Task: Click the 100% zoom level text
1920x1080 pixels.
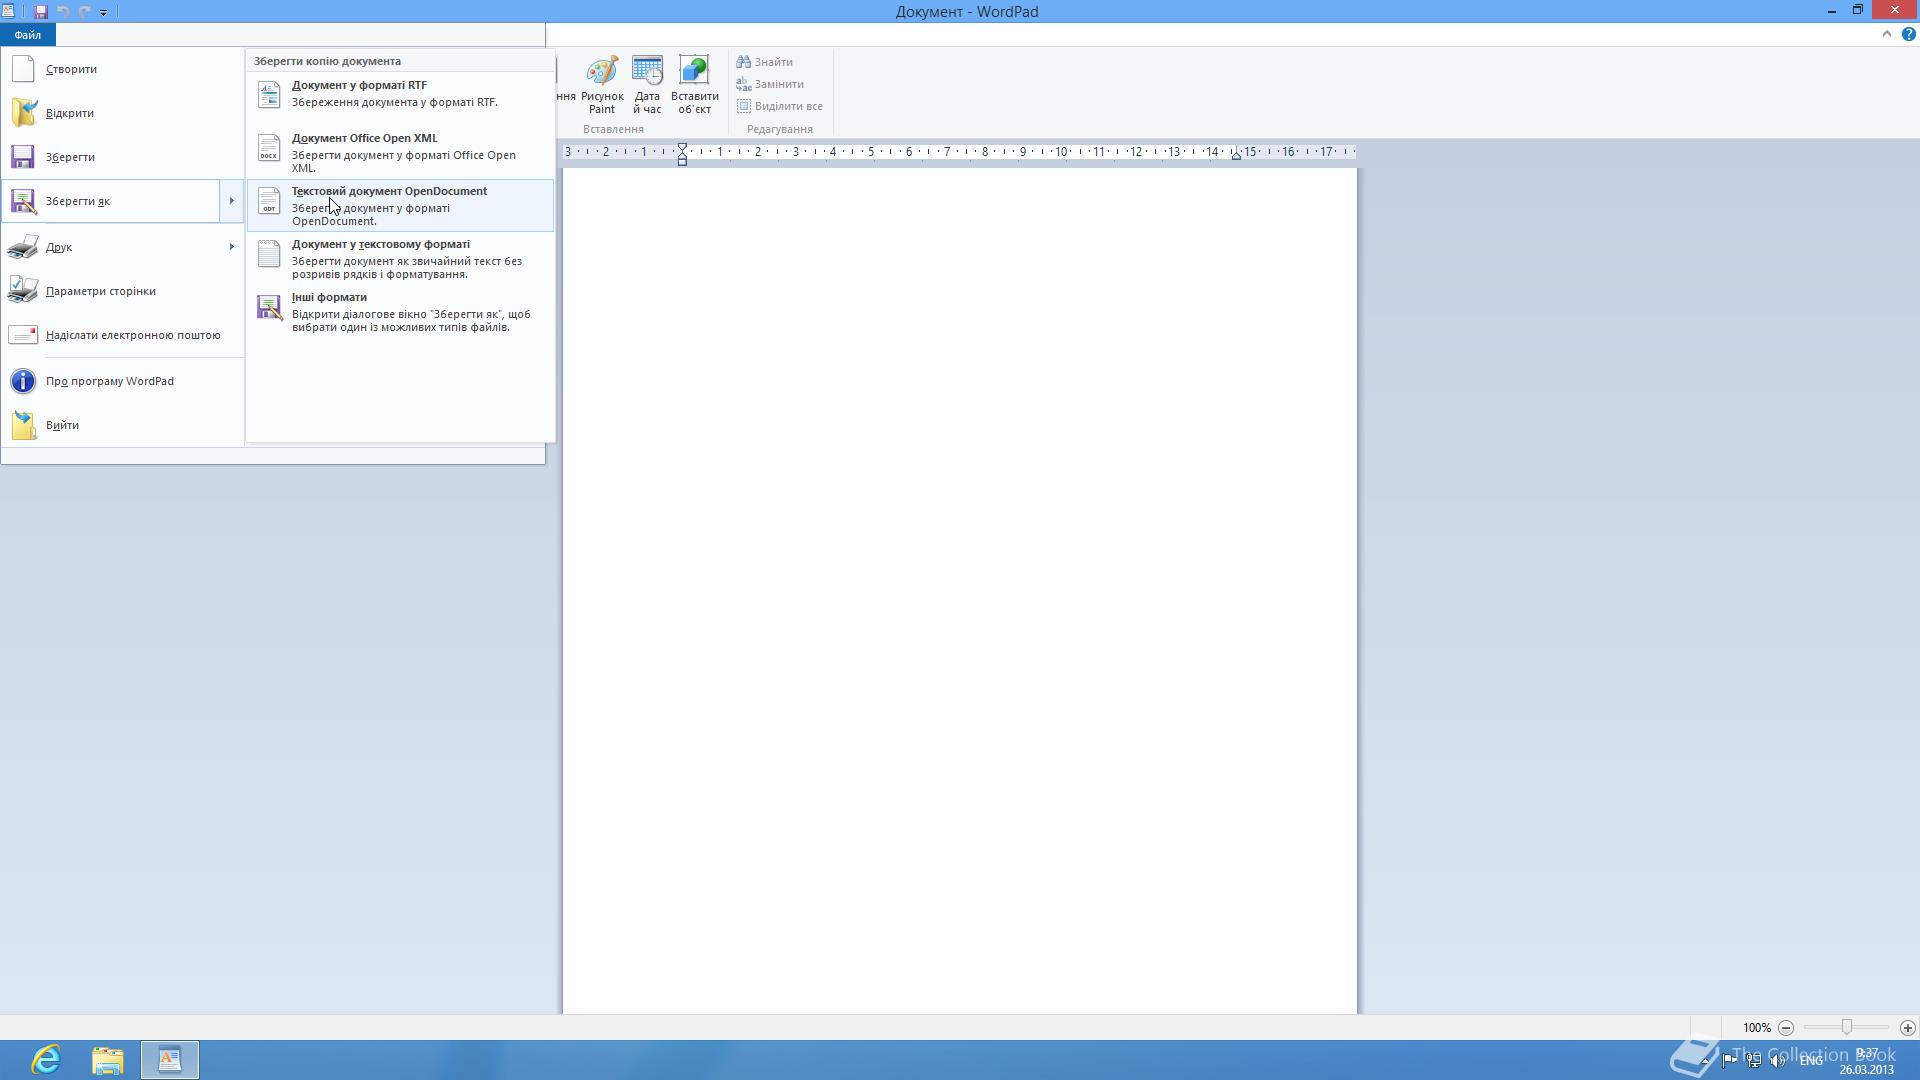Action: (x=1756, y=1028)
